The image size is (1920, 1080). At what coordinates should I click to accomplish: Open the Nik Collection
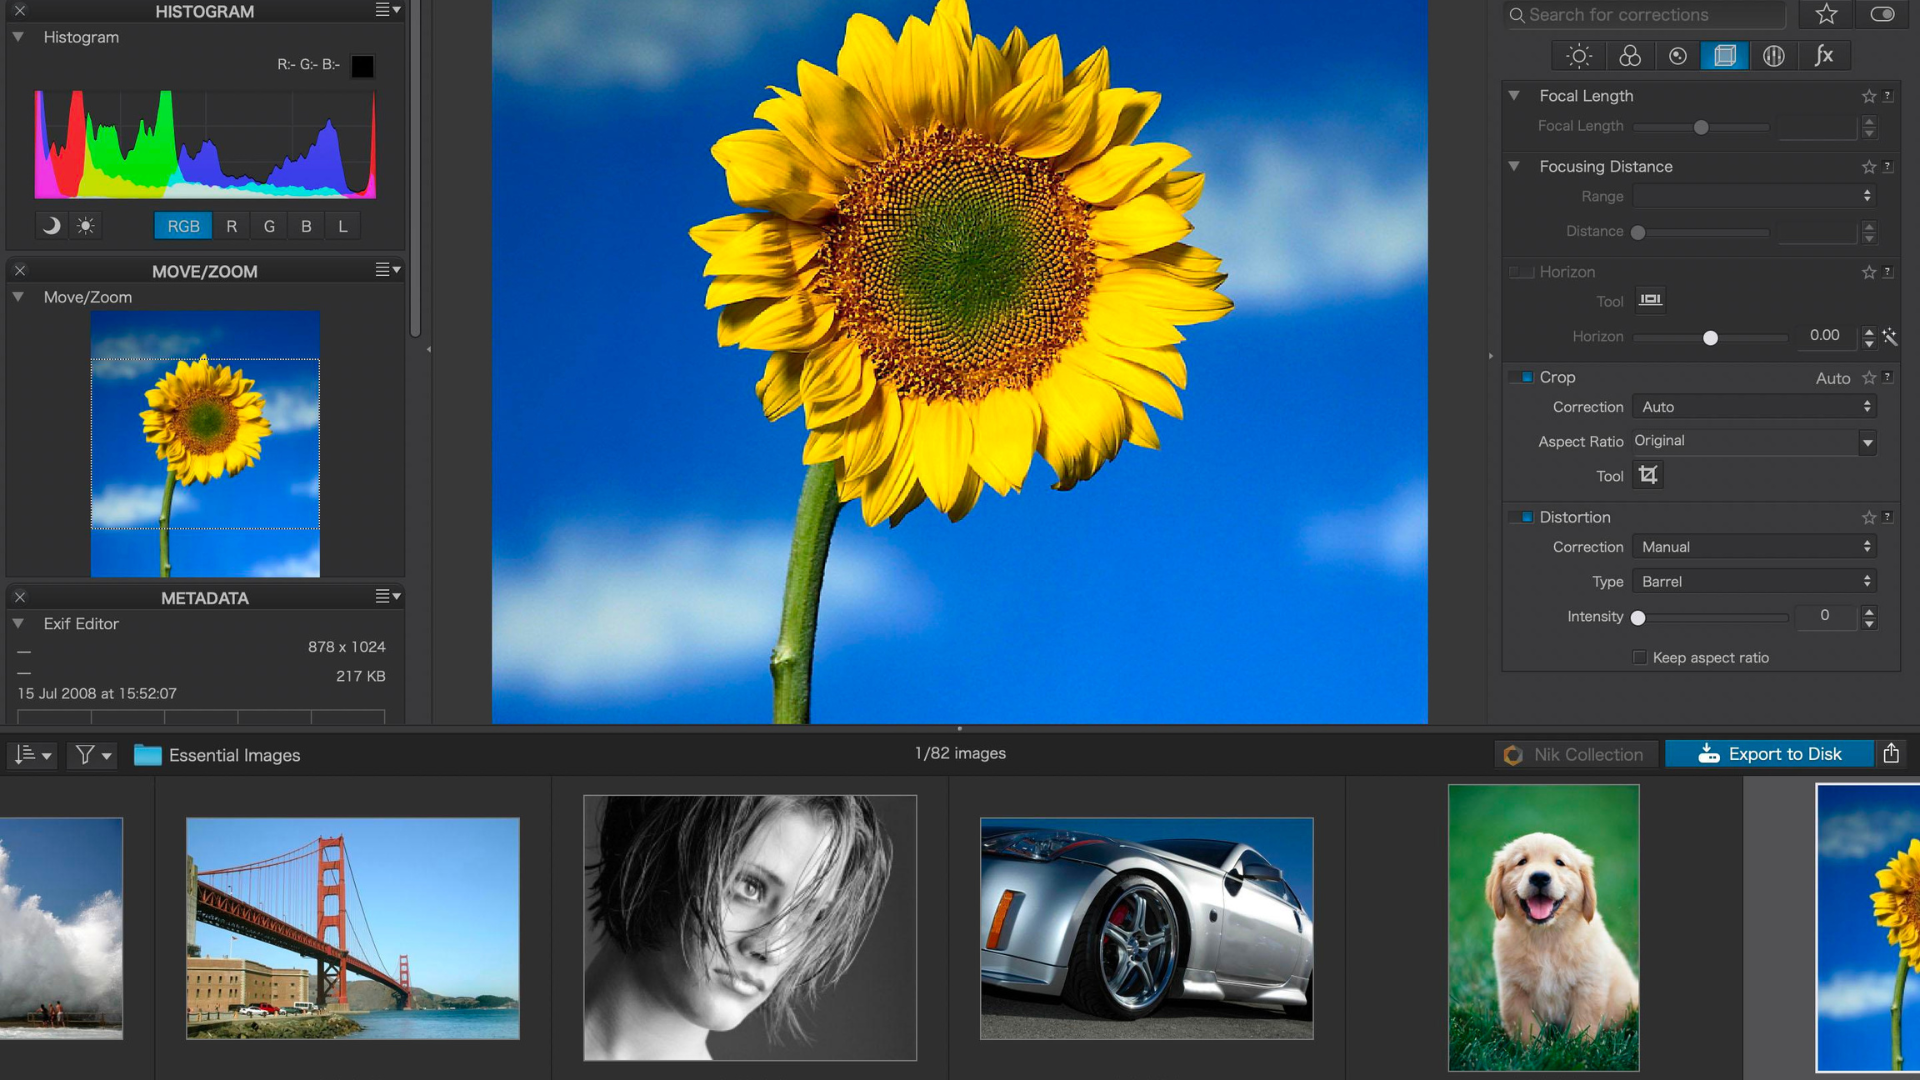[x=1576, y=754]
